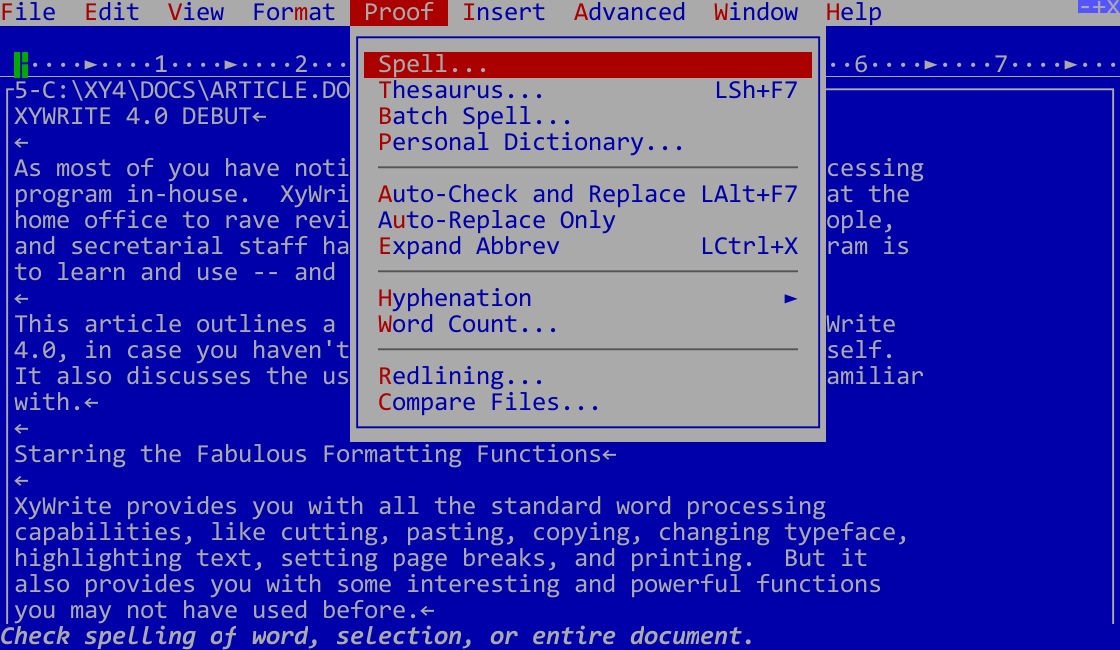This screenshot has width=1120, height=650.
Task: Open the Window menu
Action: (756, 12)
